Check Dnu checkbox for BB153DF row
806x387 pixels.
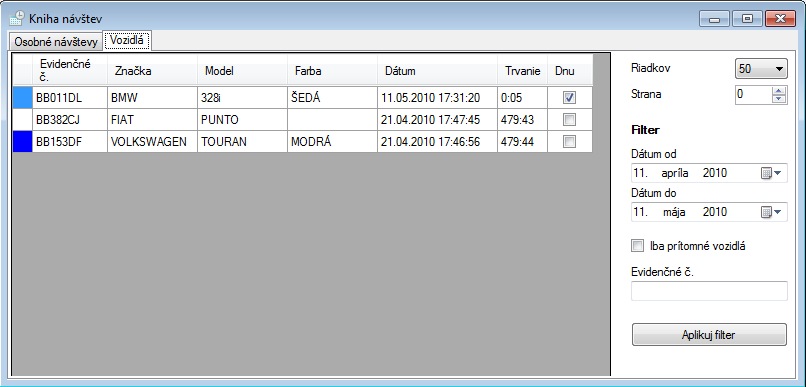click(569, 141)
